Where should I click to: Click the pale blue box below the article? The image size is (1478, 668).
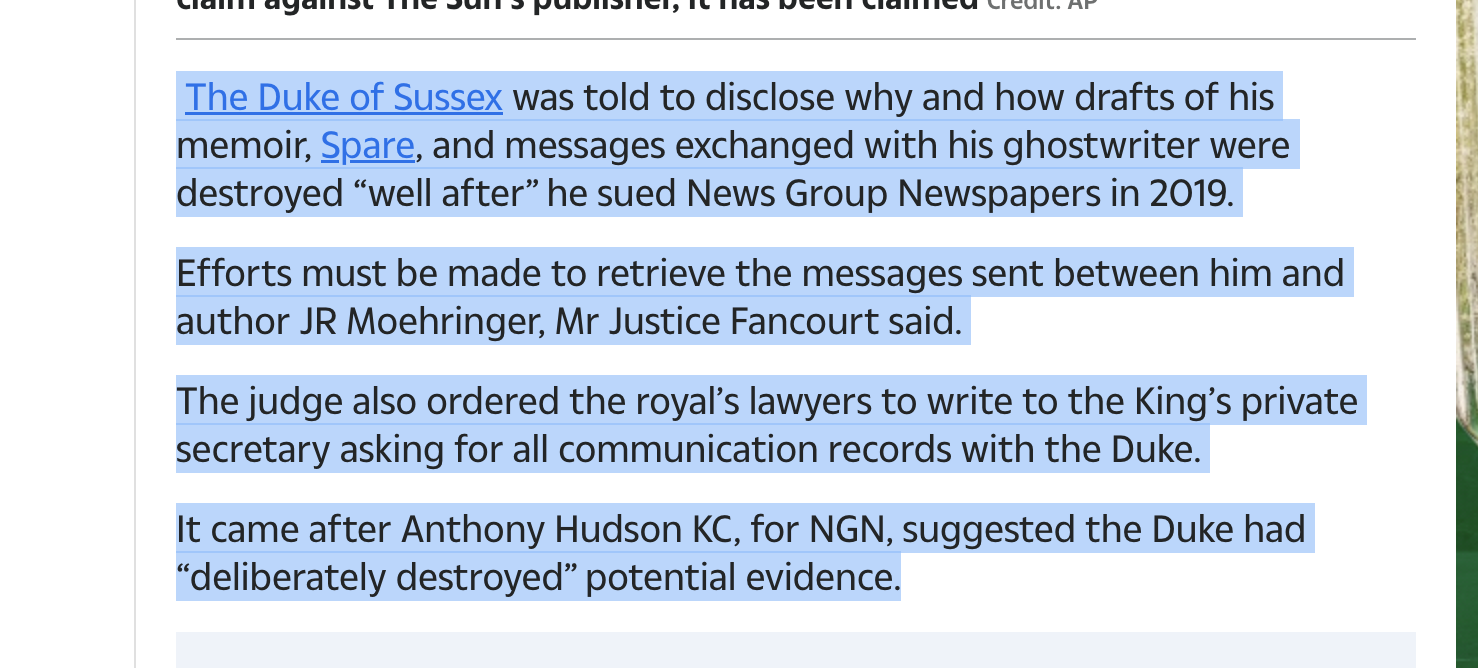[x=796, y=650]
